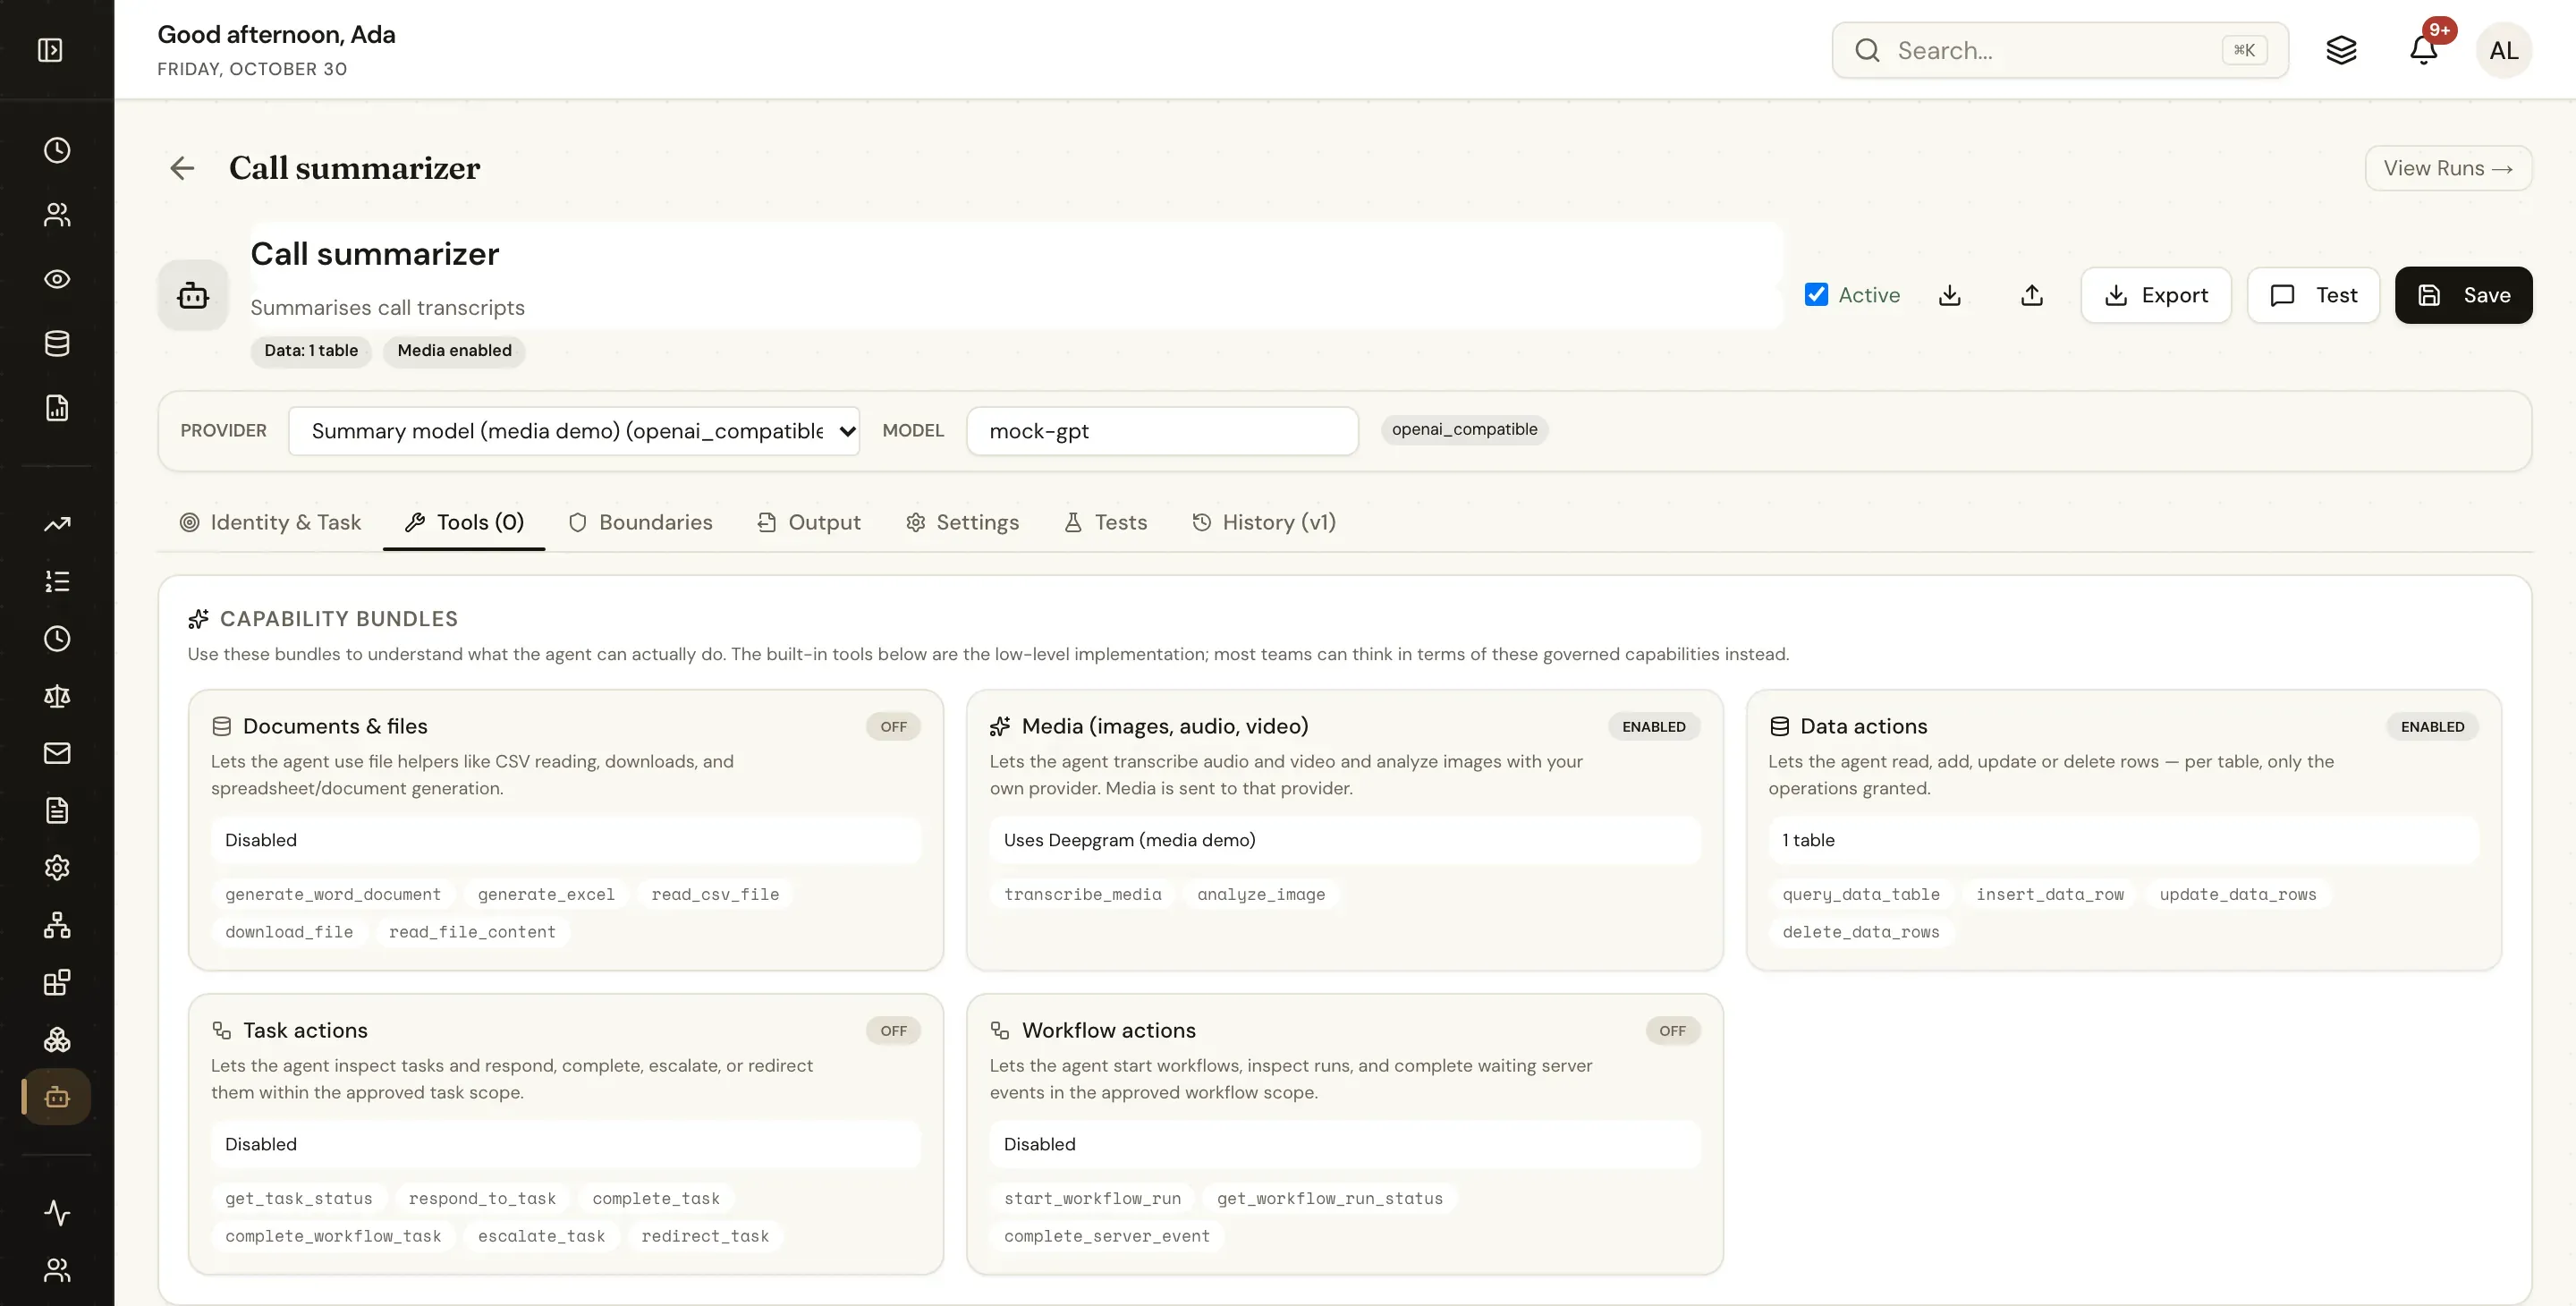Open the database icon in sidebar
Screen dimensions: 2576x1306
tap(57, 343)
